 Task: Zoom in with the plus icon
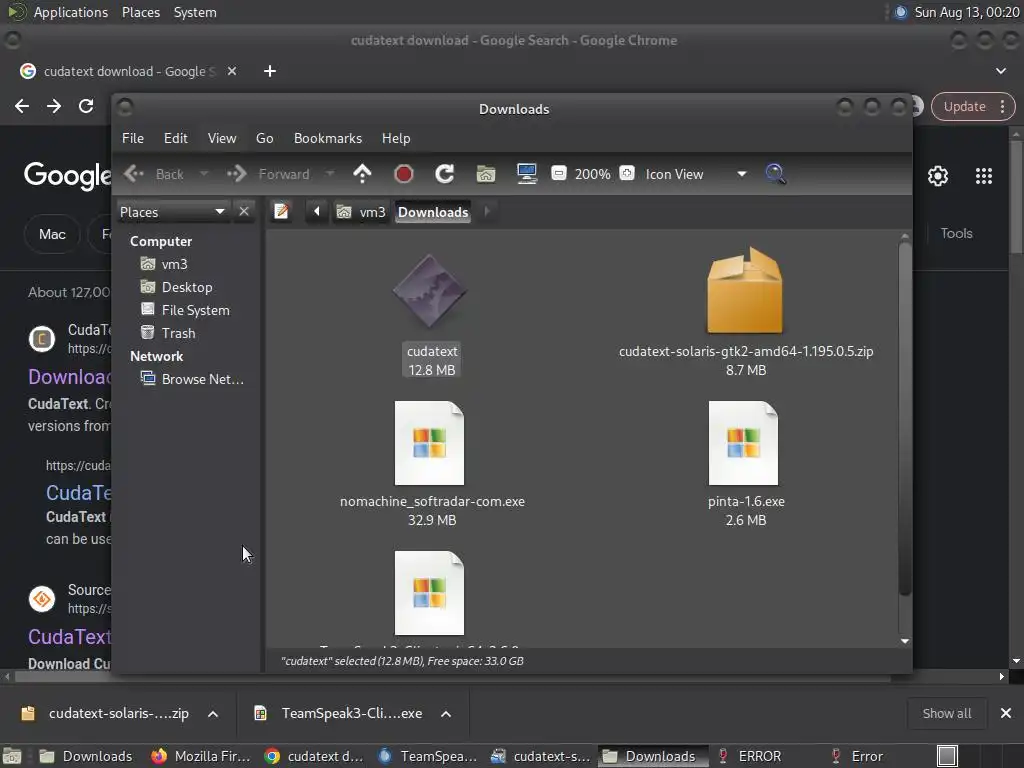(626, 173)
